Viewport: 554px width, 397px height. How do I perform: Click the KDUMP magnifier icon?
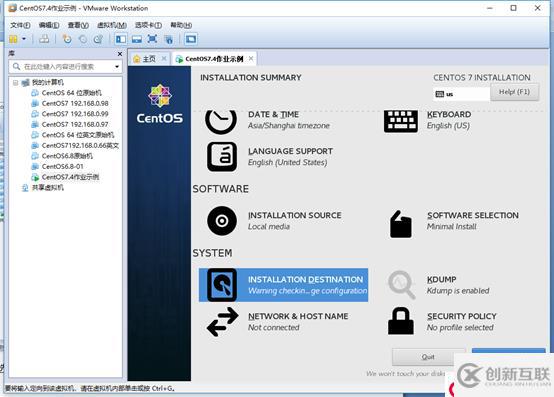click(402, 285)
